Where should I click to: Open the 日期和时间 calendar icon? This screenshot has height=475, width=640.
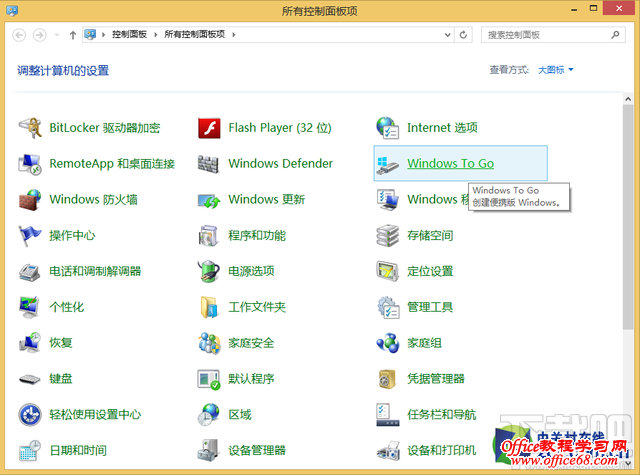[x=30, y=451]
